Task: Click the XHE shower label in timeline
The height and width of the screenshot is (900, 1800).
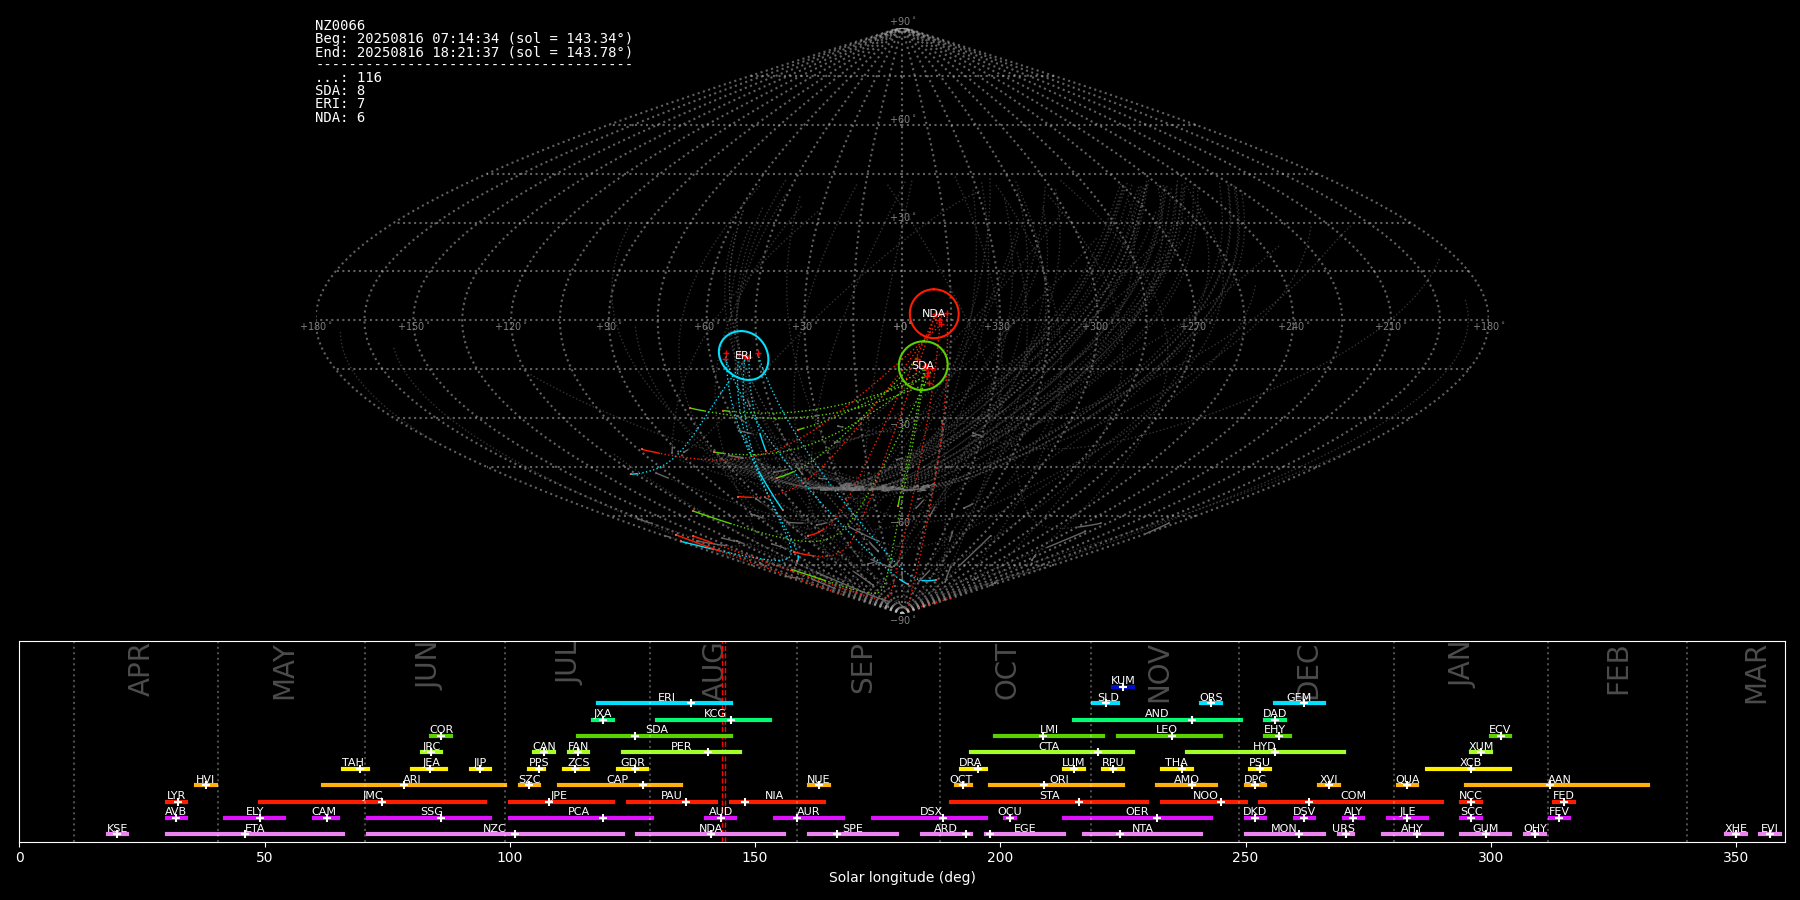Action: click(1735, 829)
